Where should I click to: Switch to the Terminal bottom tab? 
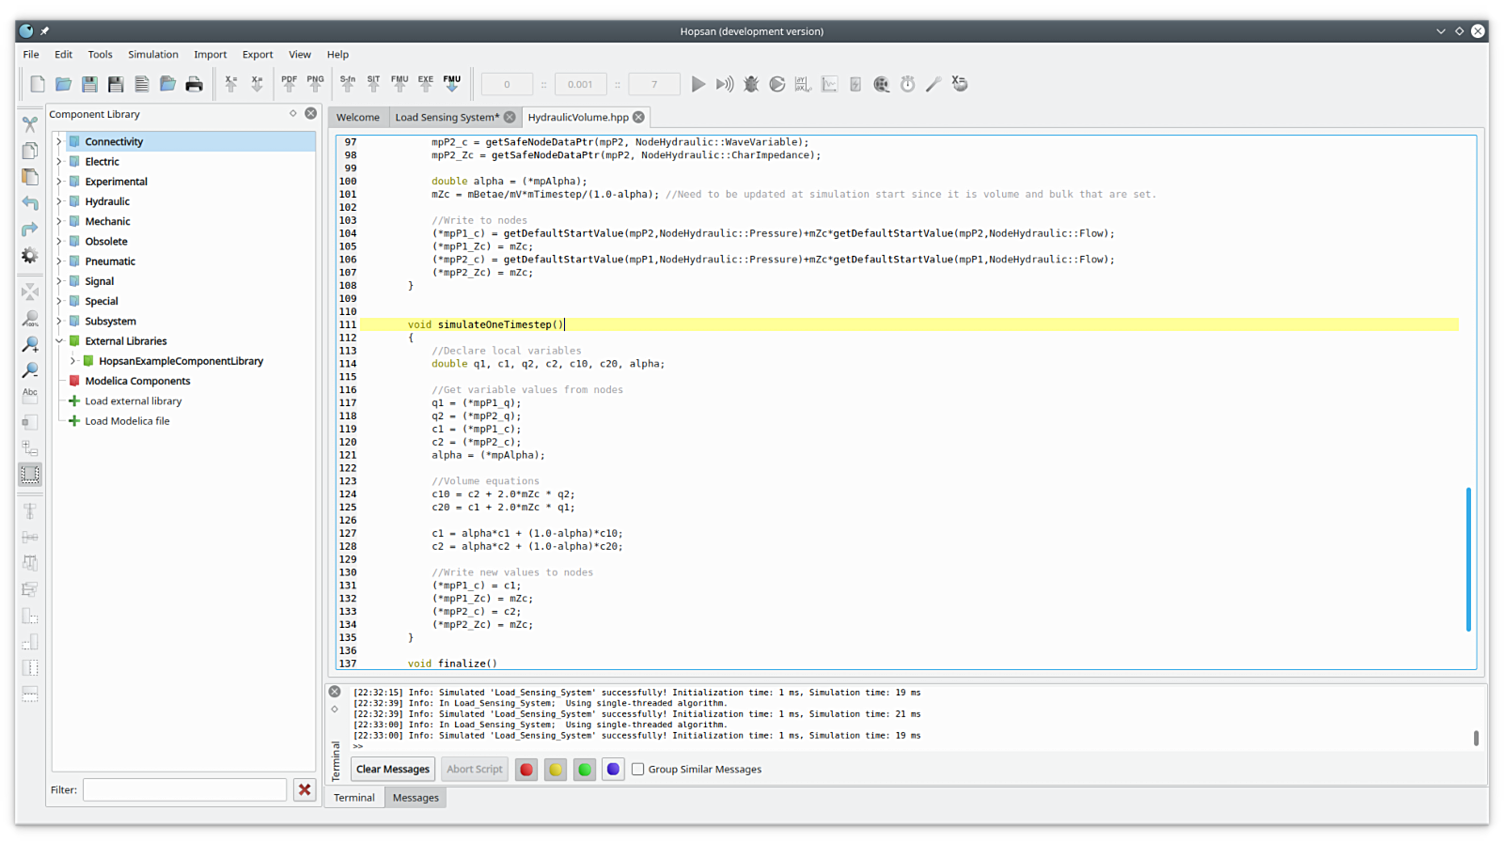tap(354, 798)
